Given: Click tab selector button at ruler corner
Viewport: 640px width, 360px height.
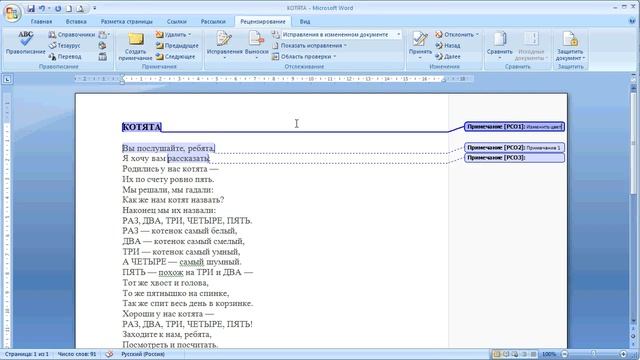Looking at the screenshot, I should point(7,79).
